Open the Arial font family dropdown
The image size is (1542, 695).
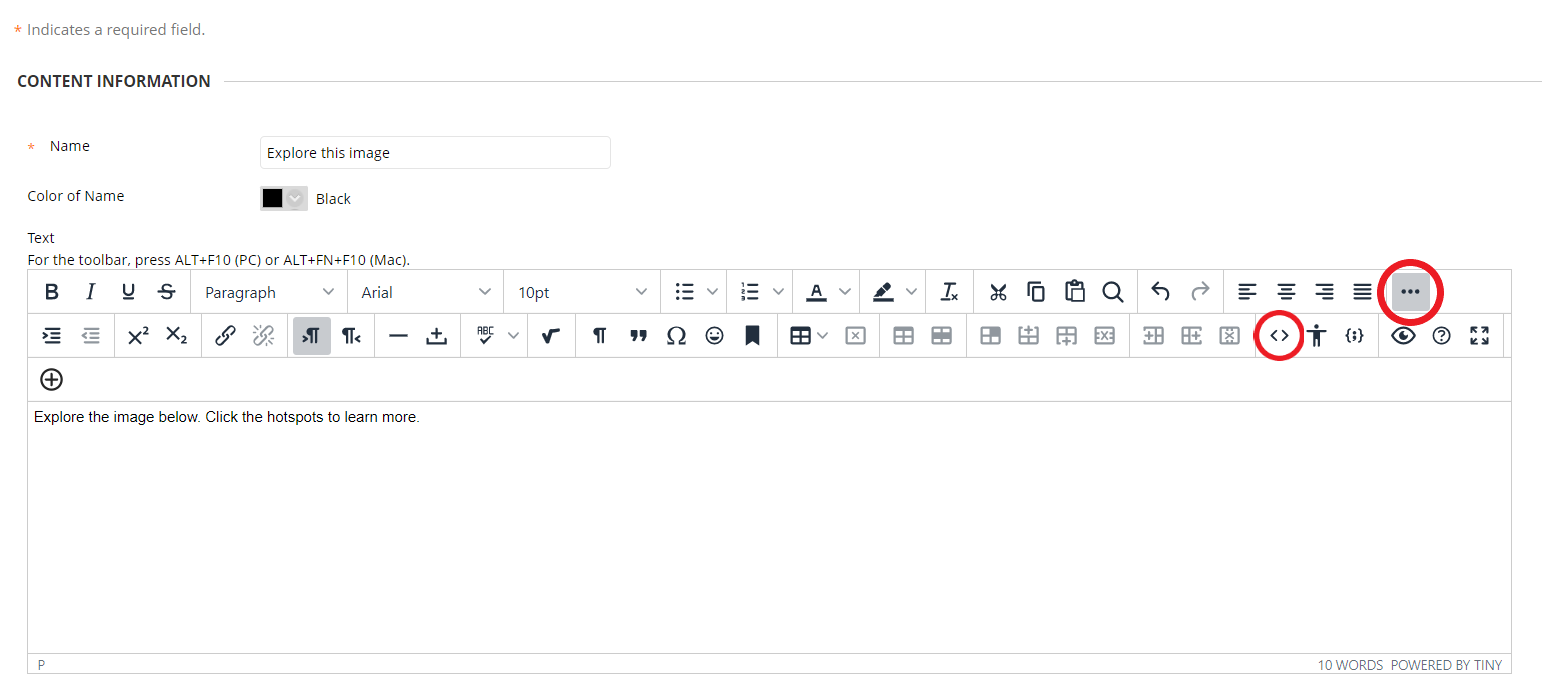click(426, 292)
